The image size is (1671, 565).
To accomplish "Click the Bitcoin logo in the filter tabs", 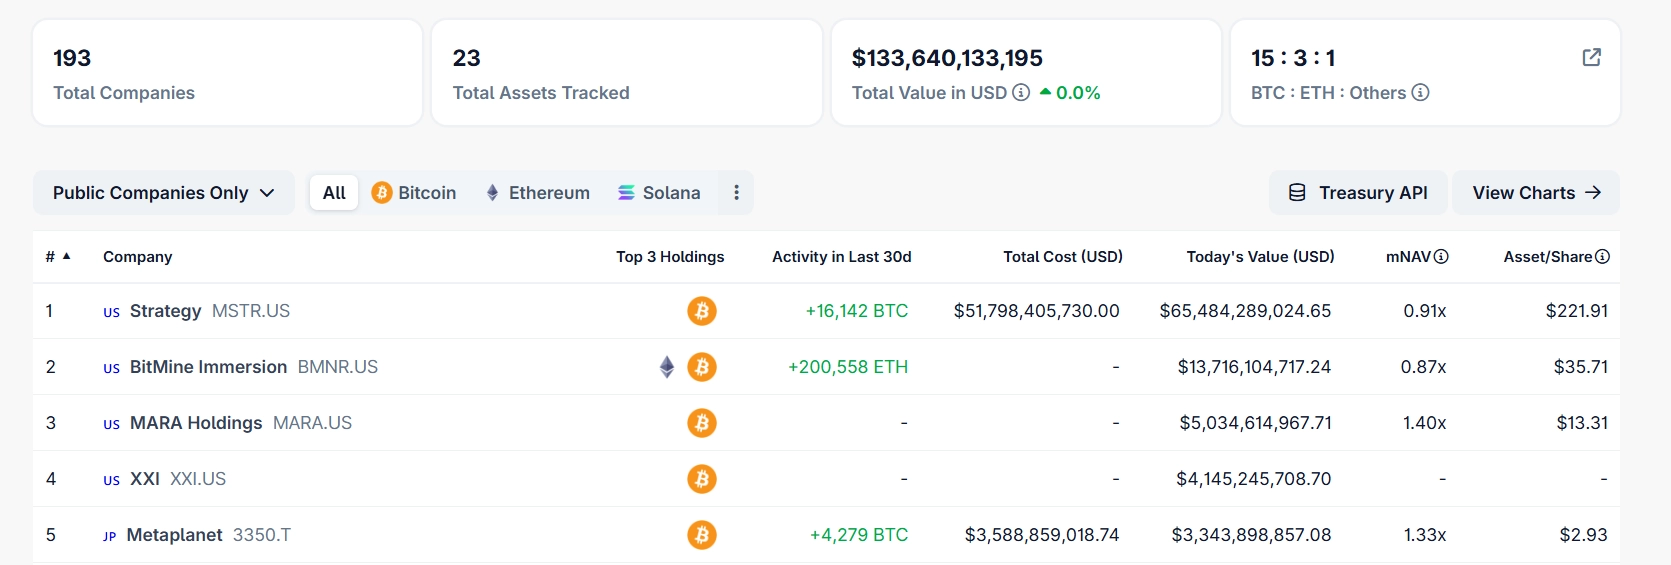I will pos(381,193).
